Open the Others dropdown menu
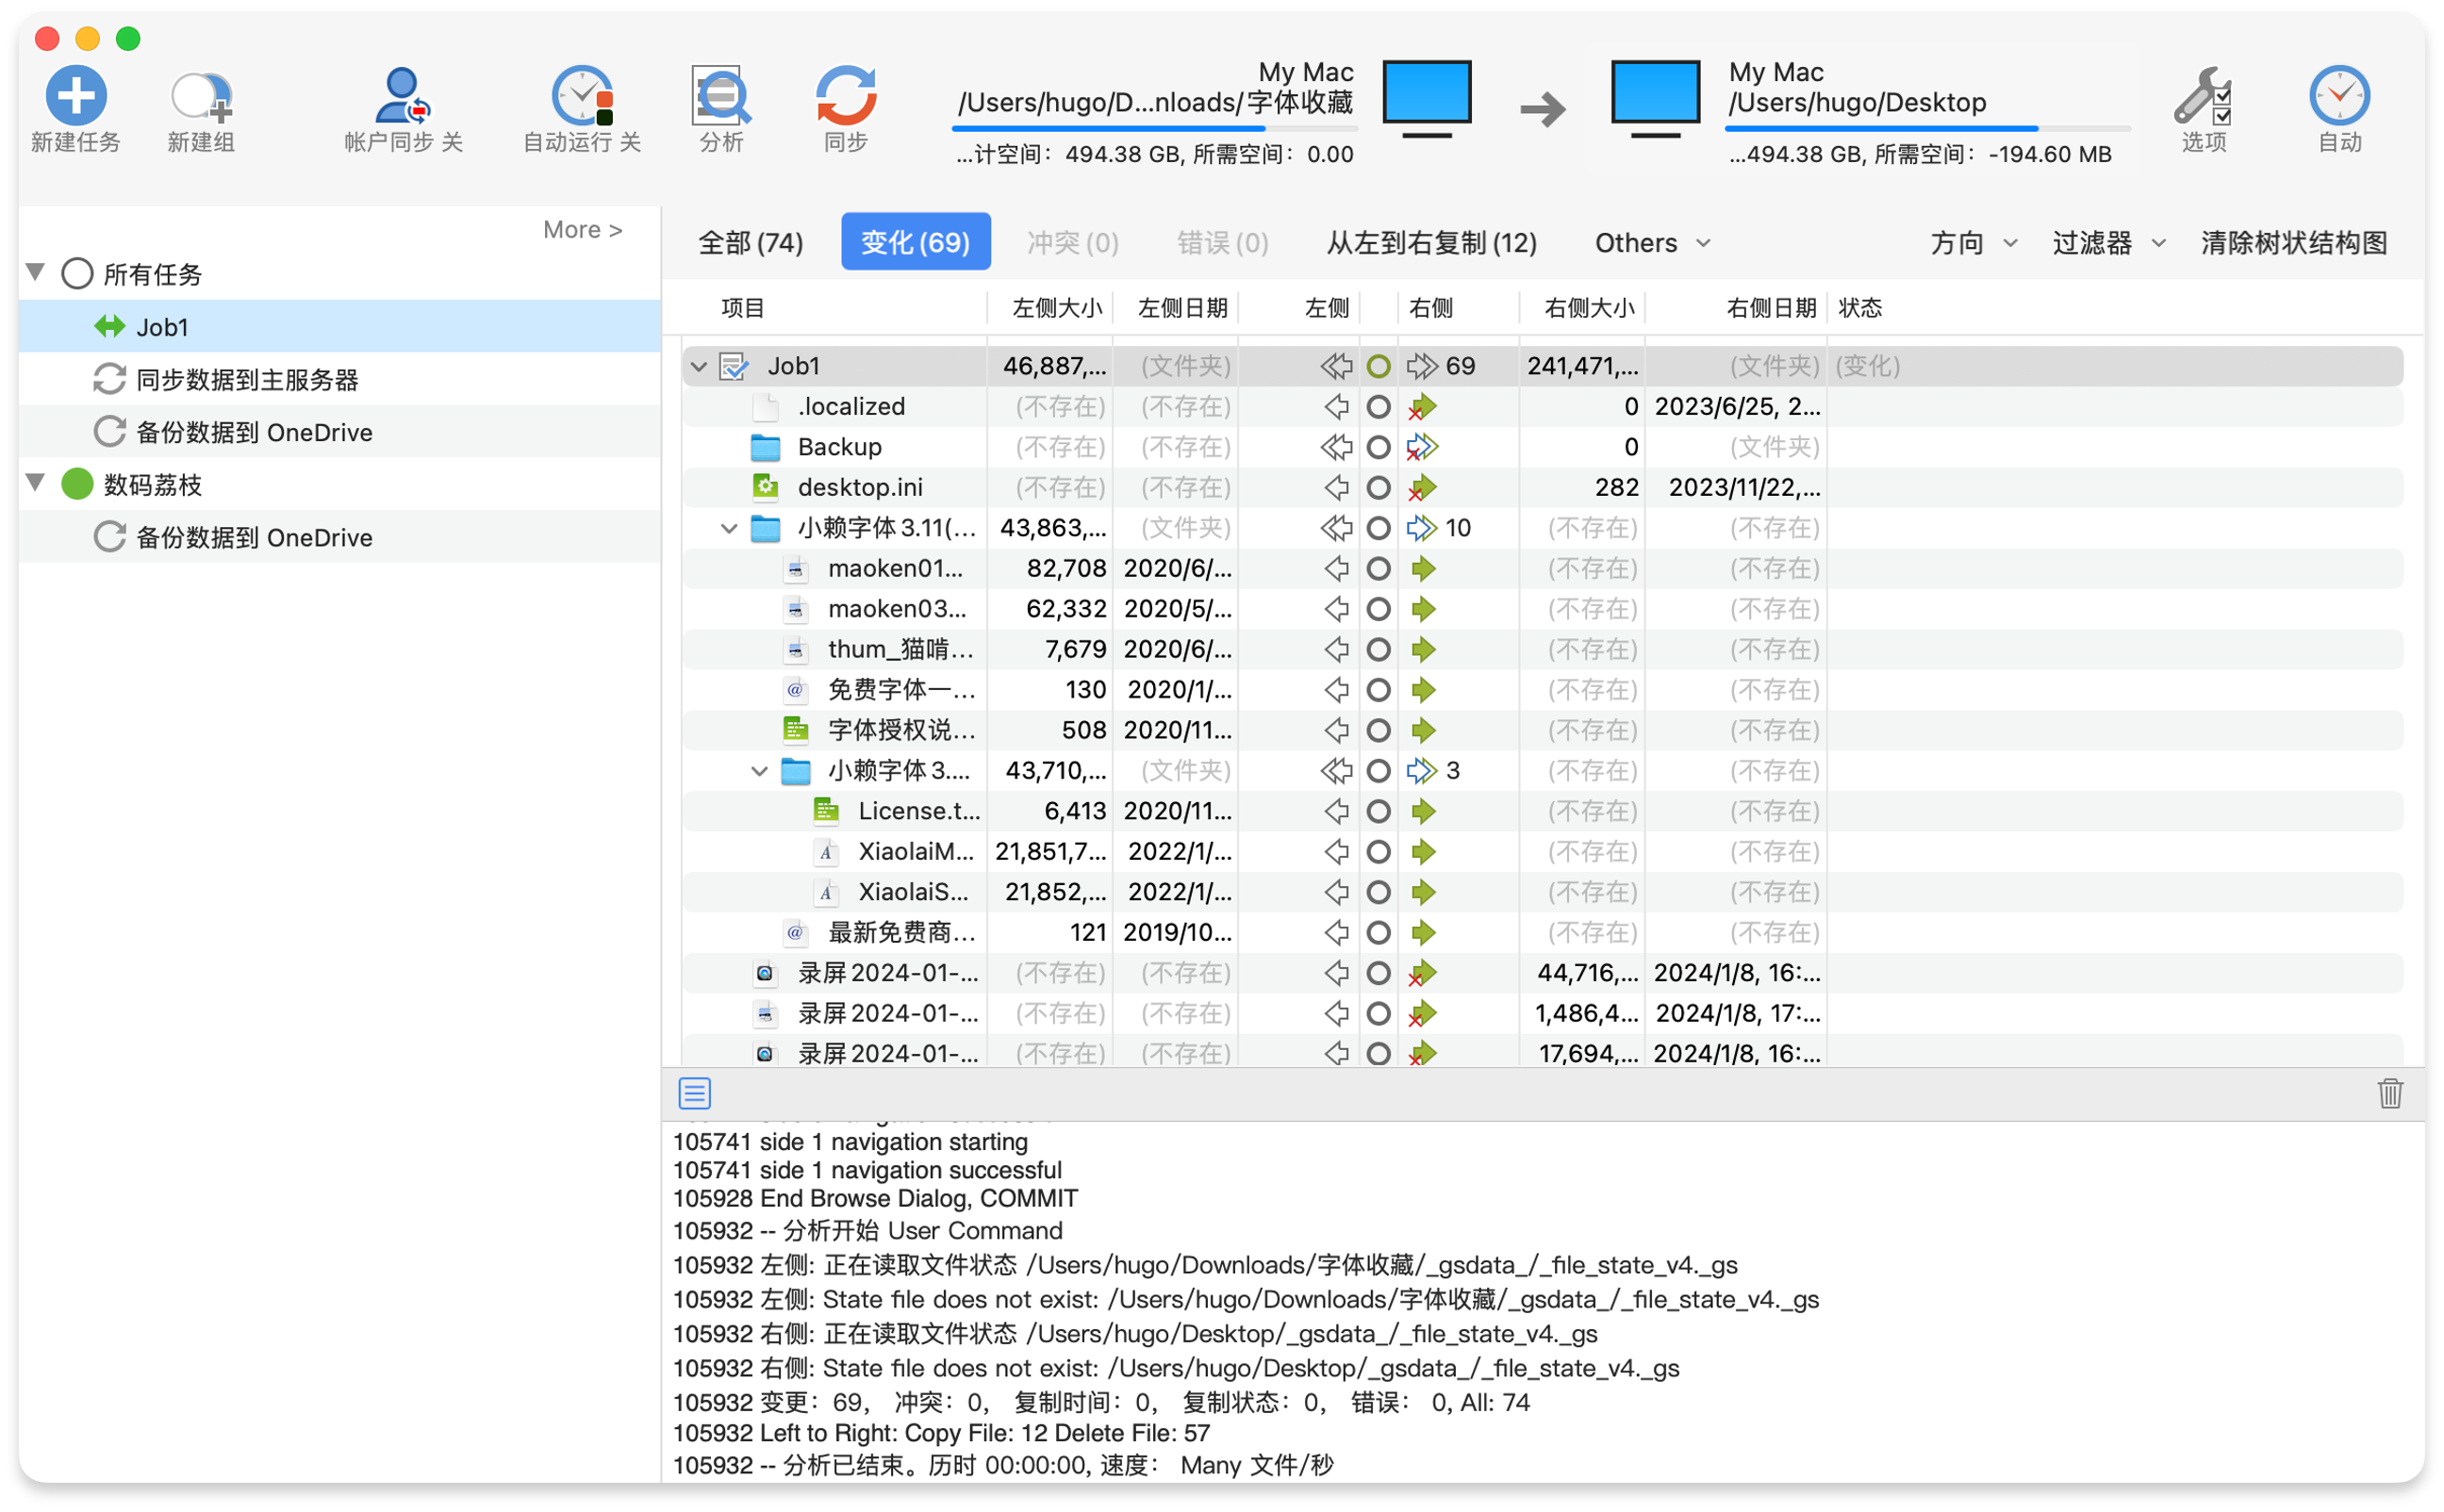The width and height of the screenshot is (2444, 1512). tap(1652, 243)
